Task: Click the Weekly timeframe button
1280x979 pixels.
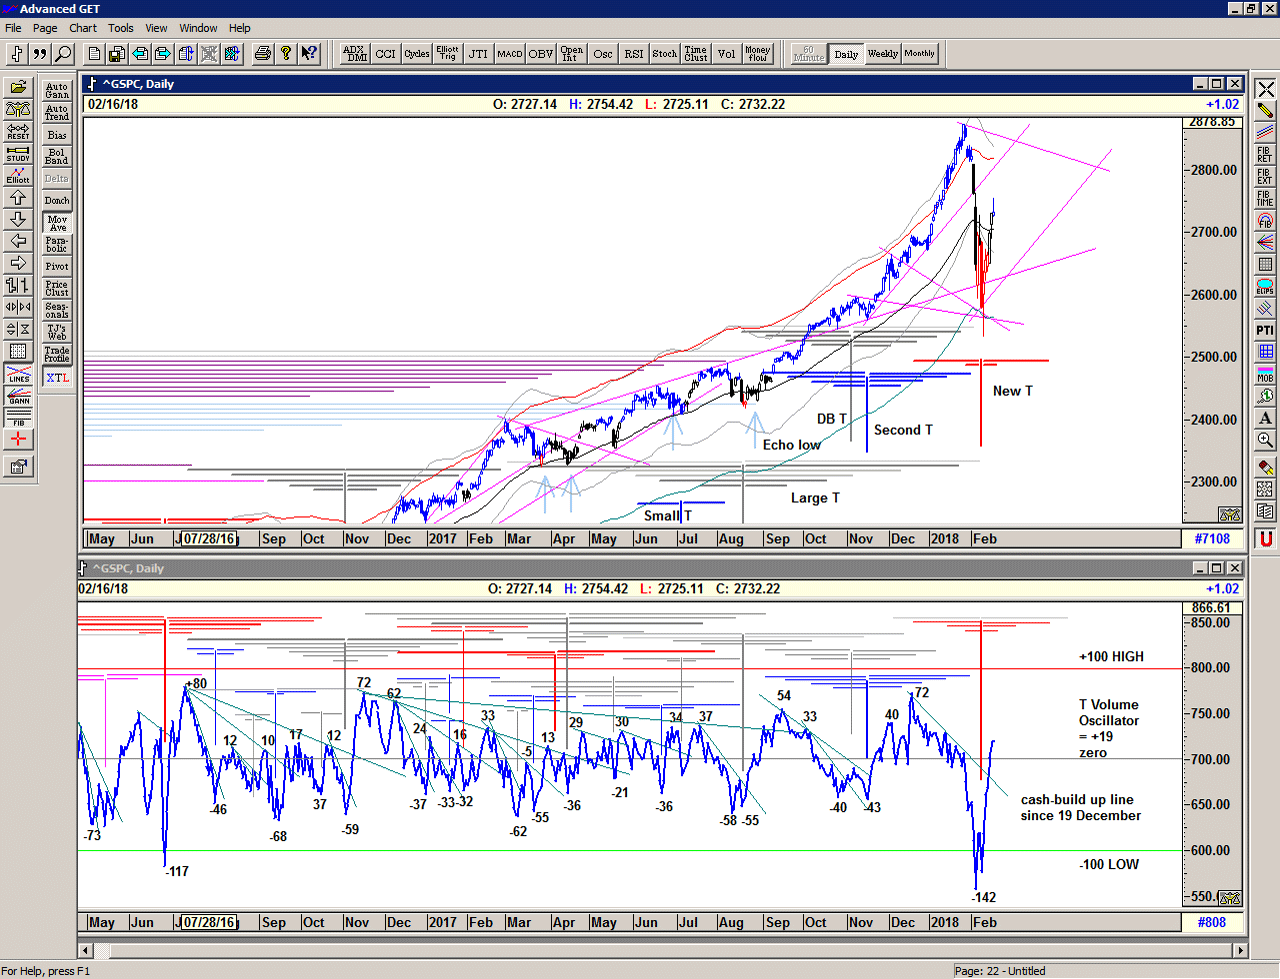Action: pos(882,54)
